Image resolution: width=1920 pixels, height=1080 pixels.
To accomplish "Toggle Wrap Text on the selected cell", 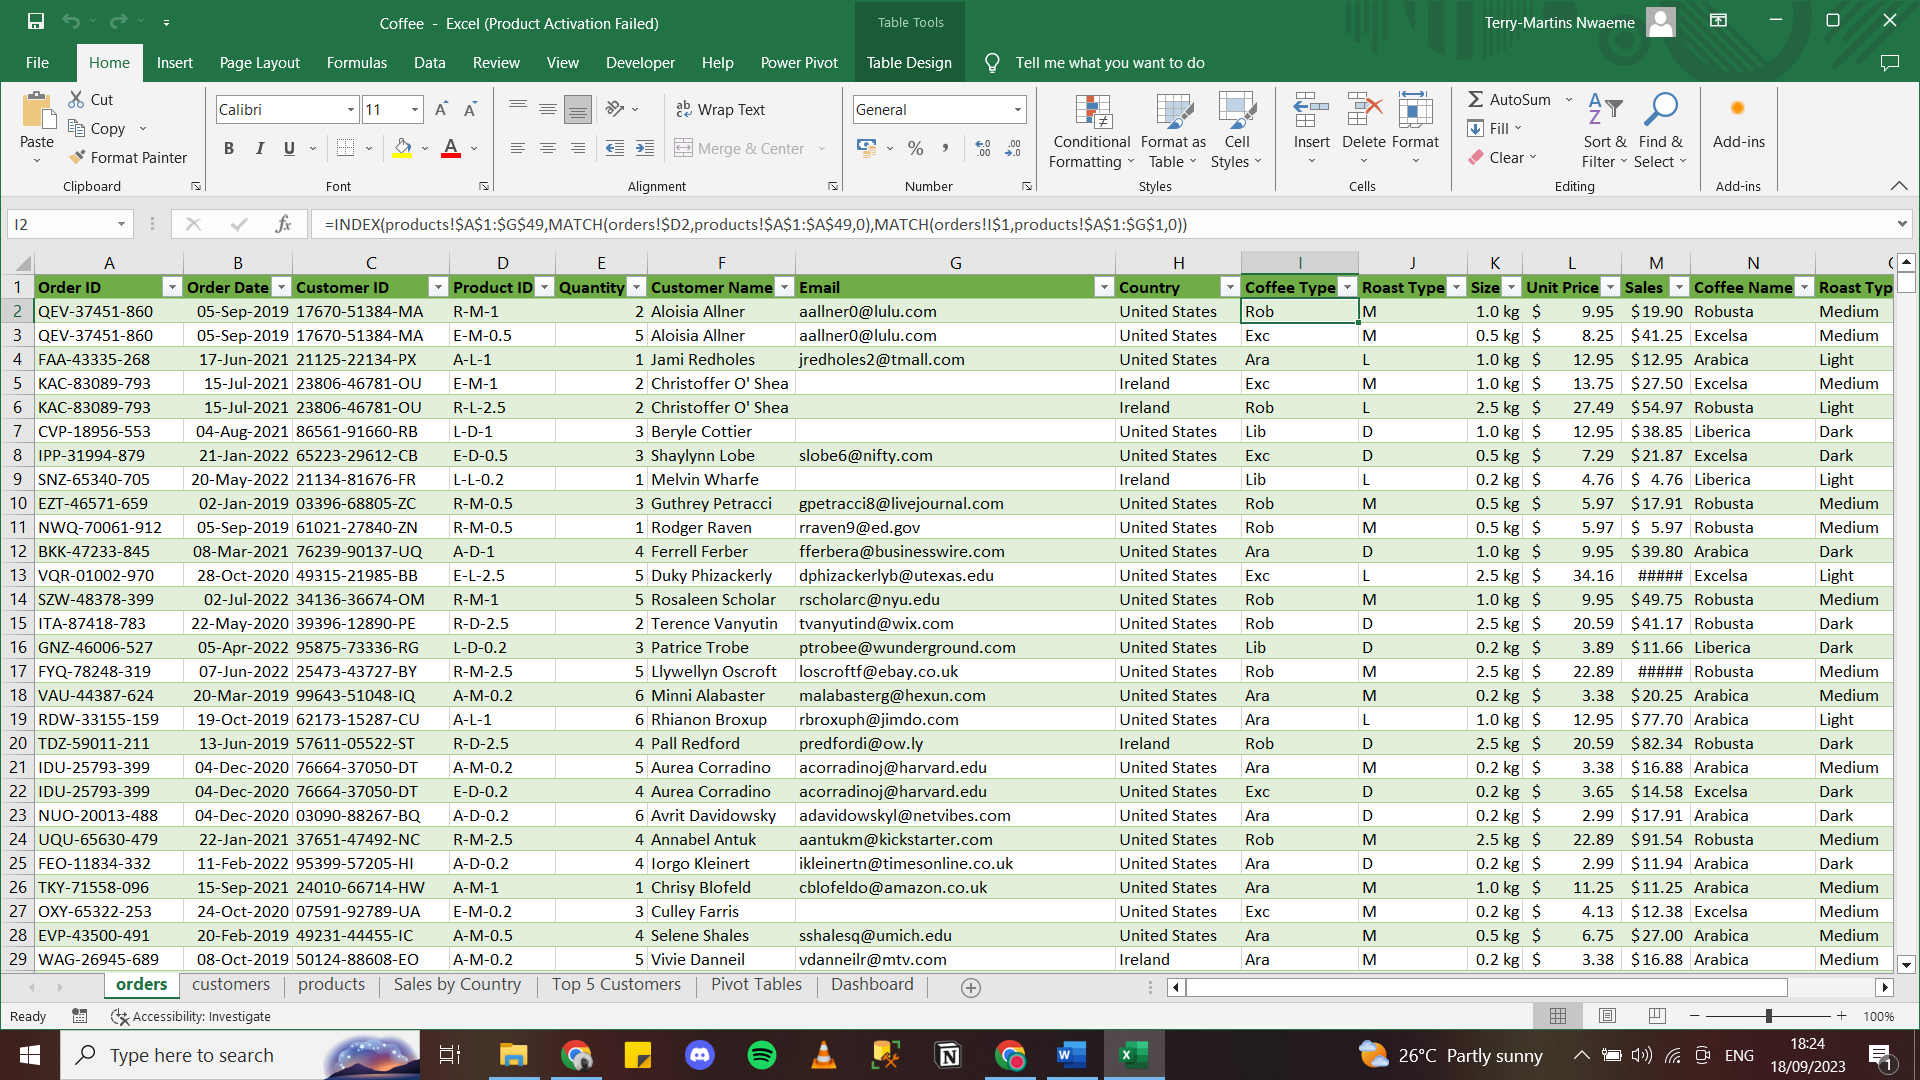I will pos(720,109).
